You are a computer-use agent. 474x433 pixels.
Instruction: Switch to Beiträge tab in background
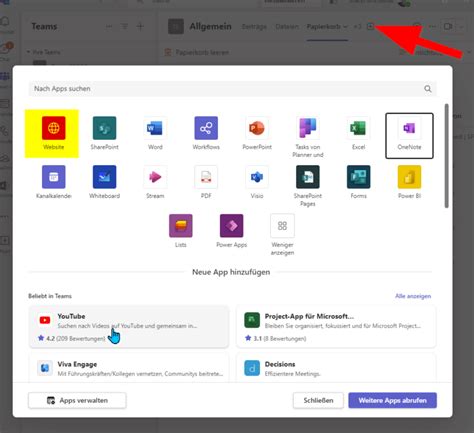click(254, 26)
